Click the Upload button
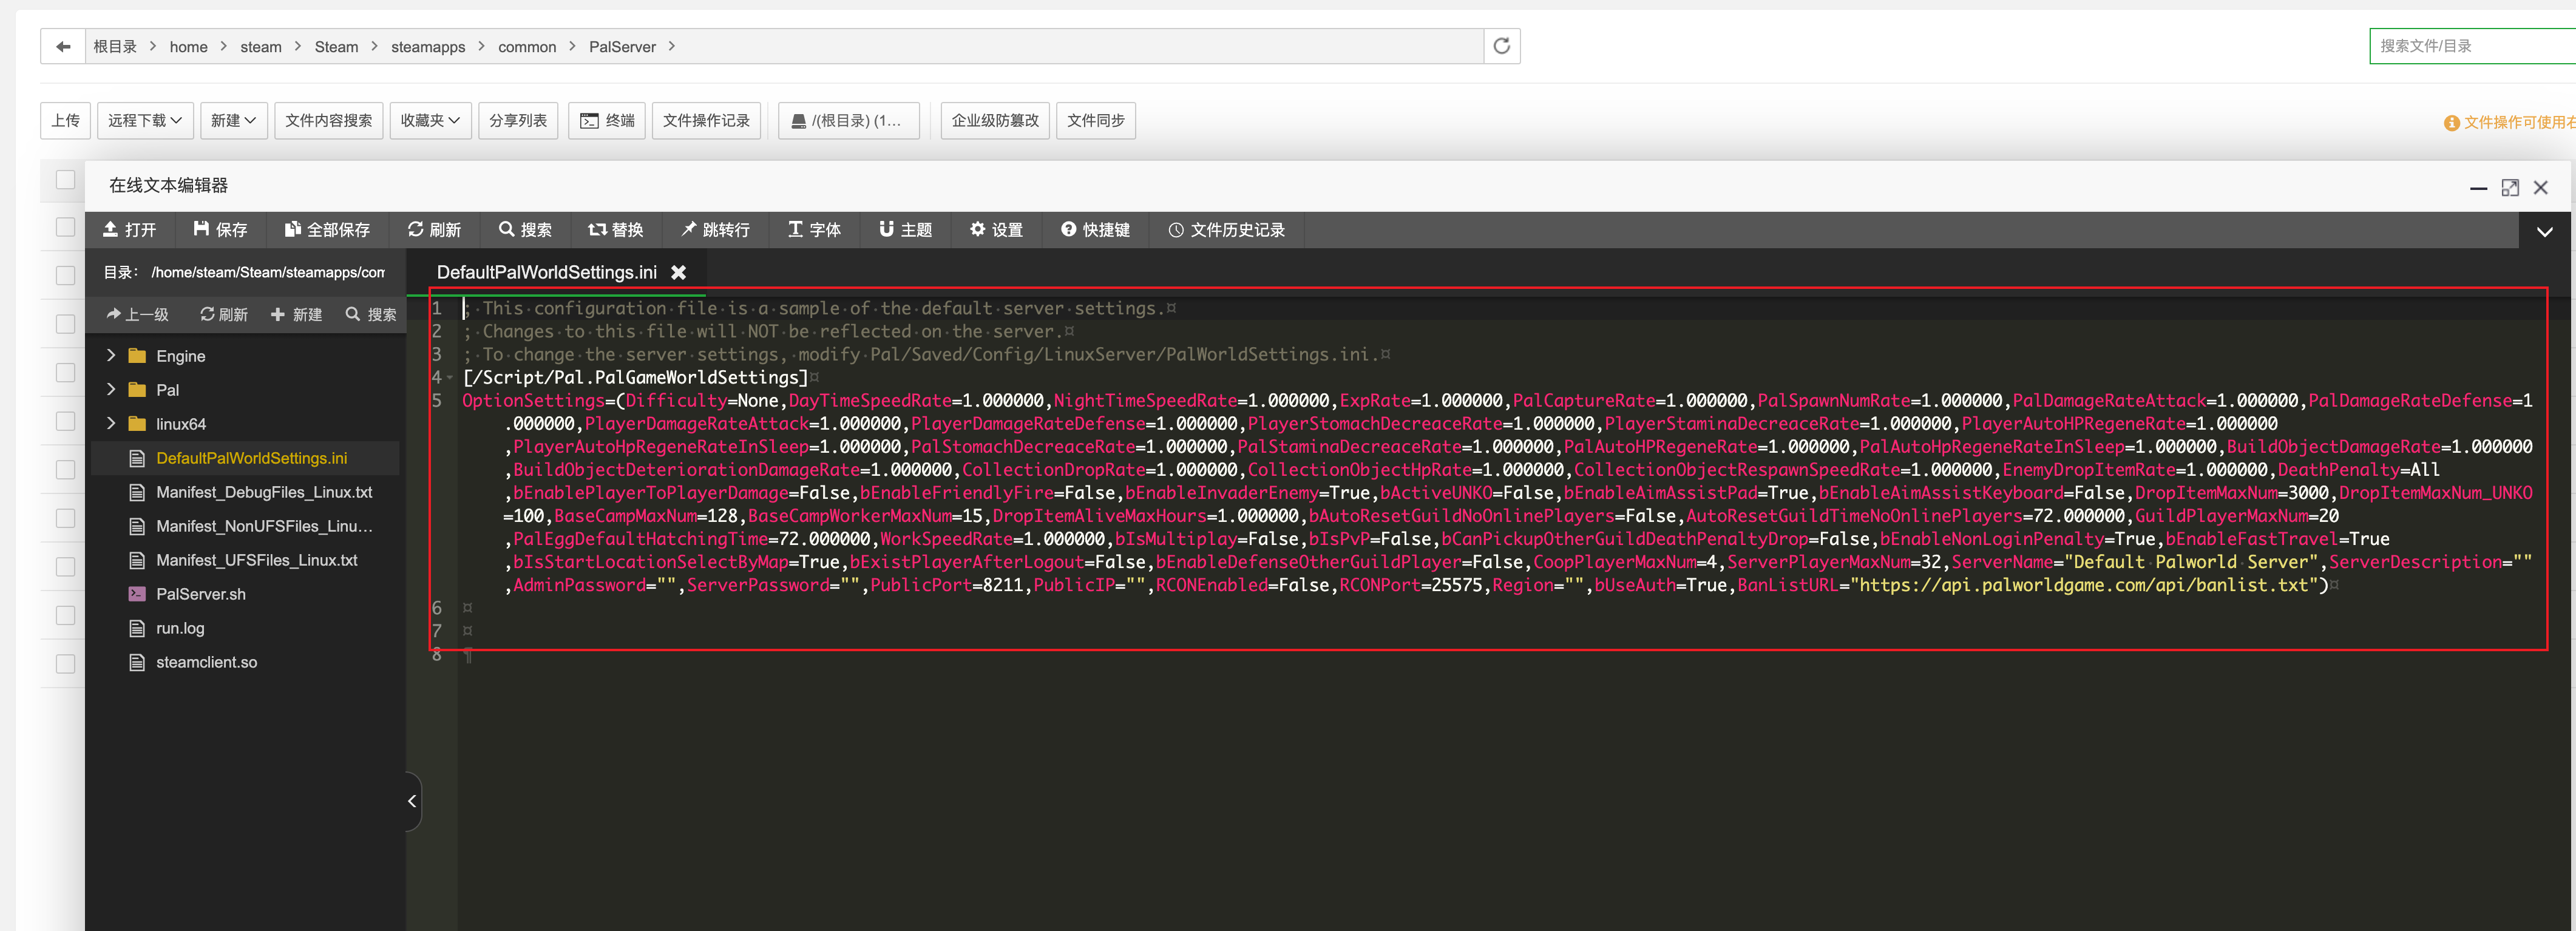 (66, 121)
